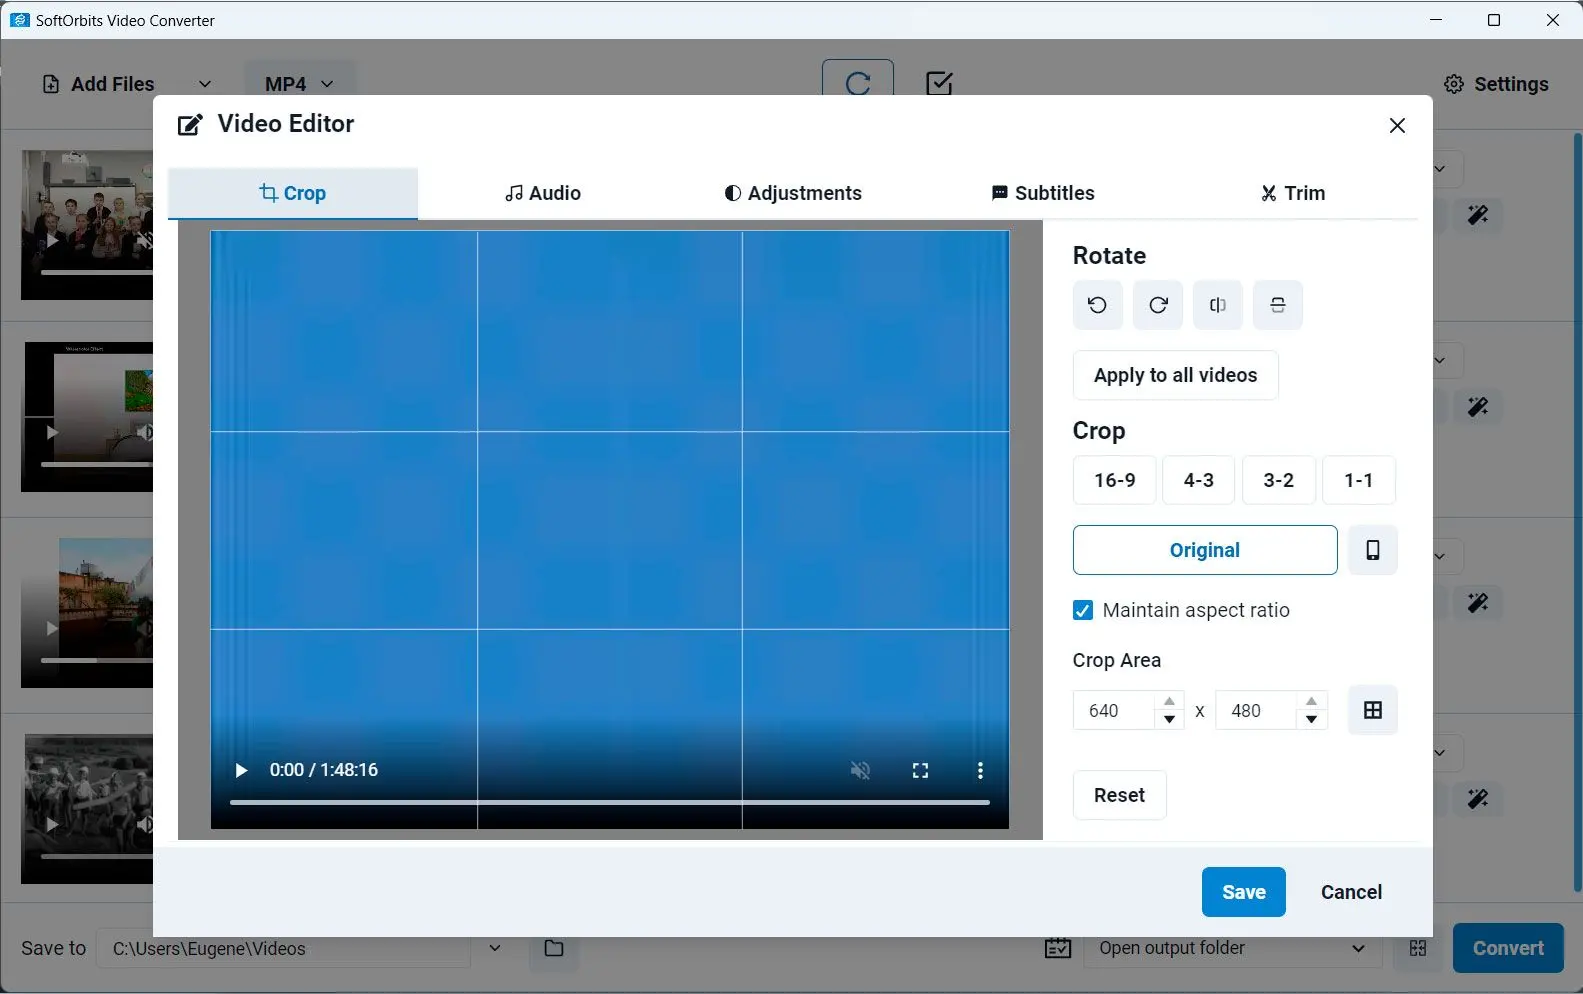The image size is (1583, 994).
Task: Rotate video counterclockwise
Action: tap(1097, 305)
